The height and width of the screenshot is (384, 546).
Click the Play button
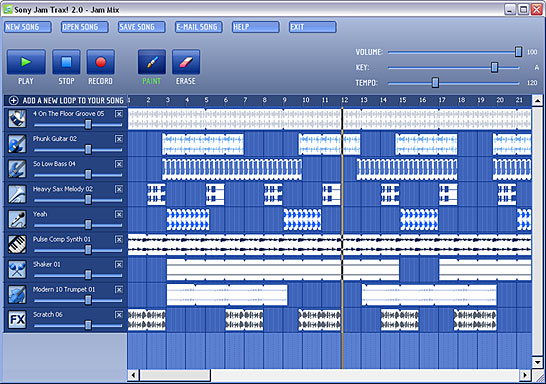26,62
